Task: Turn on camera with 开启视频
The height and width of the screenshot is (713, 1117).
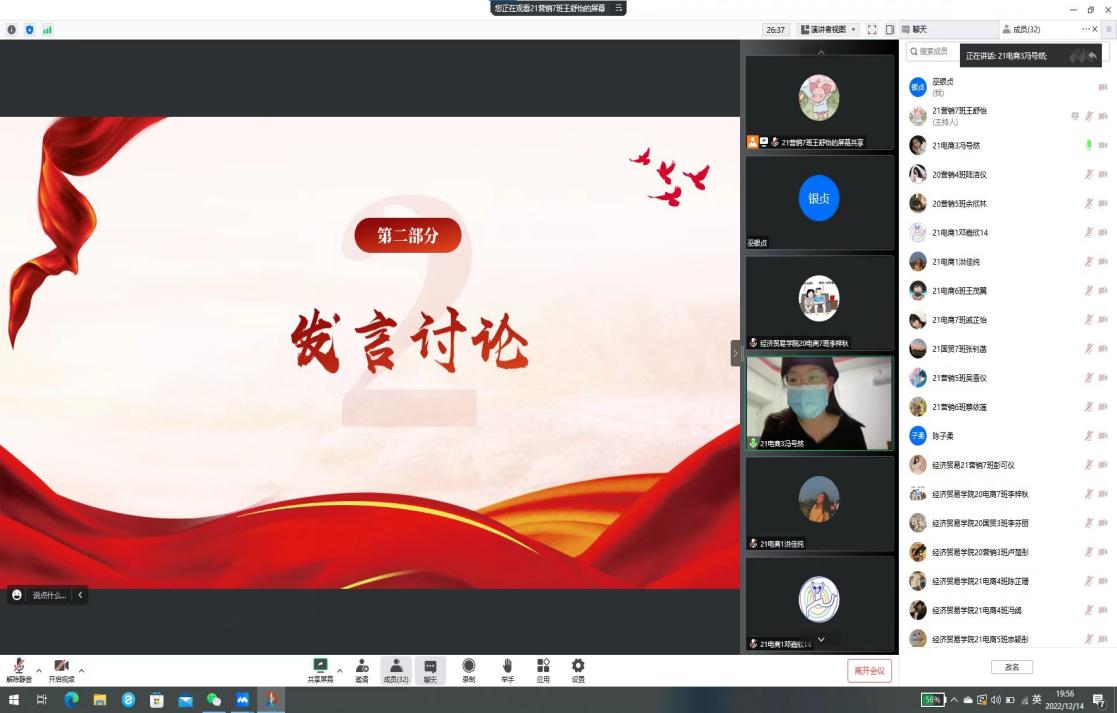Action: click(x=61, y=667)
